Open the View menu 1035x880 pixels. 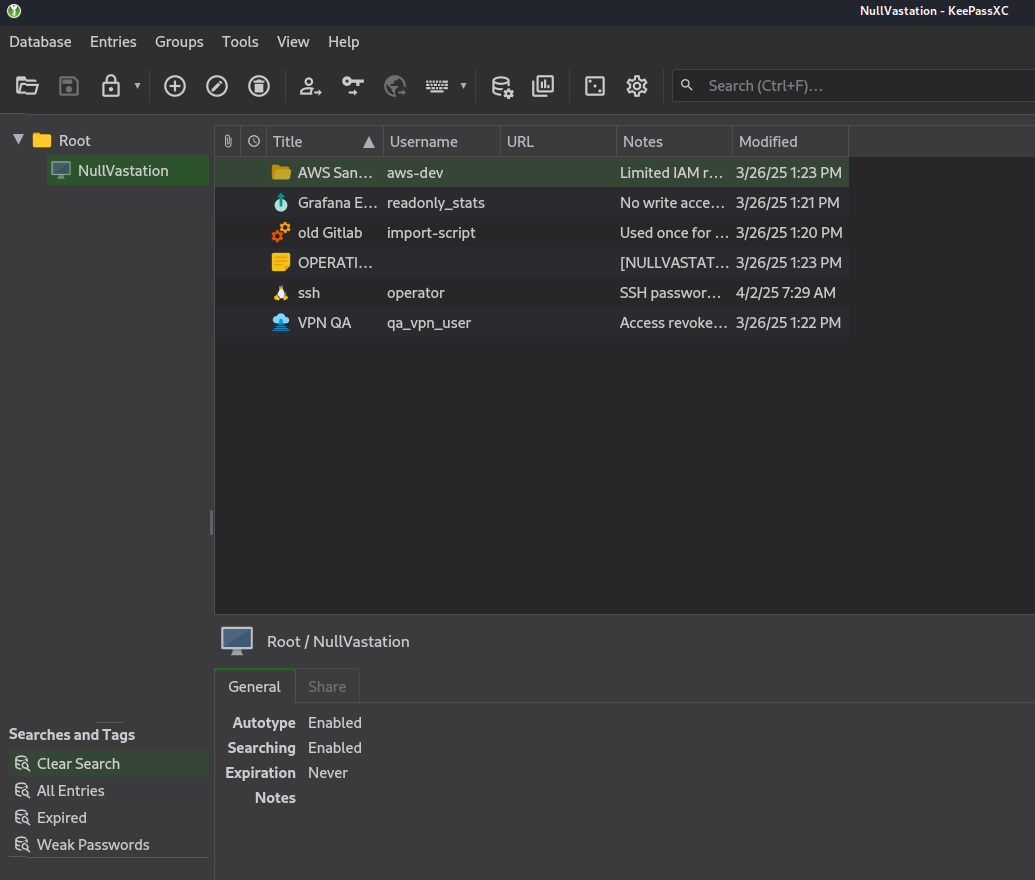point(293,42)
